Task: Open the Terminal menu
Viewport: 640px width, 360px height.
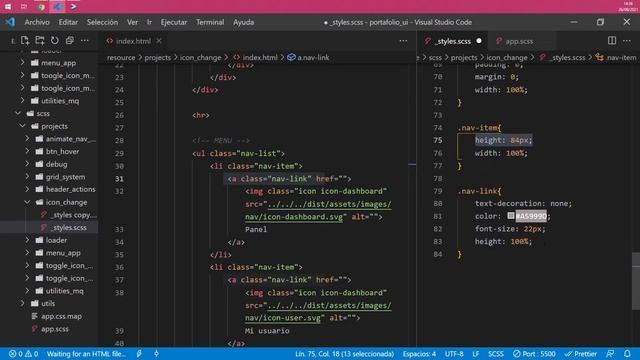Action: (210, 22)
